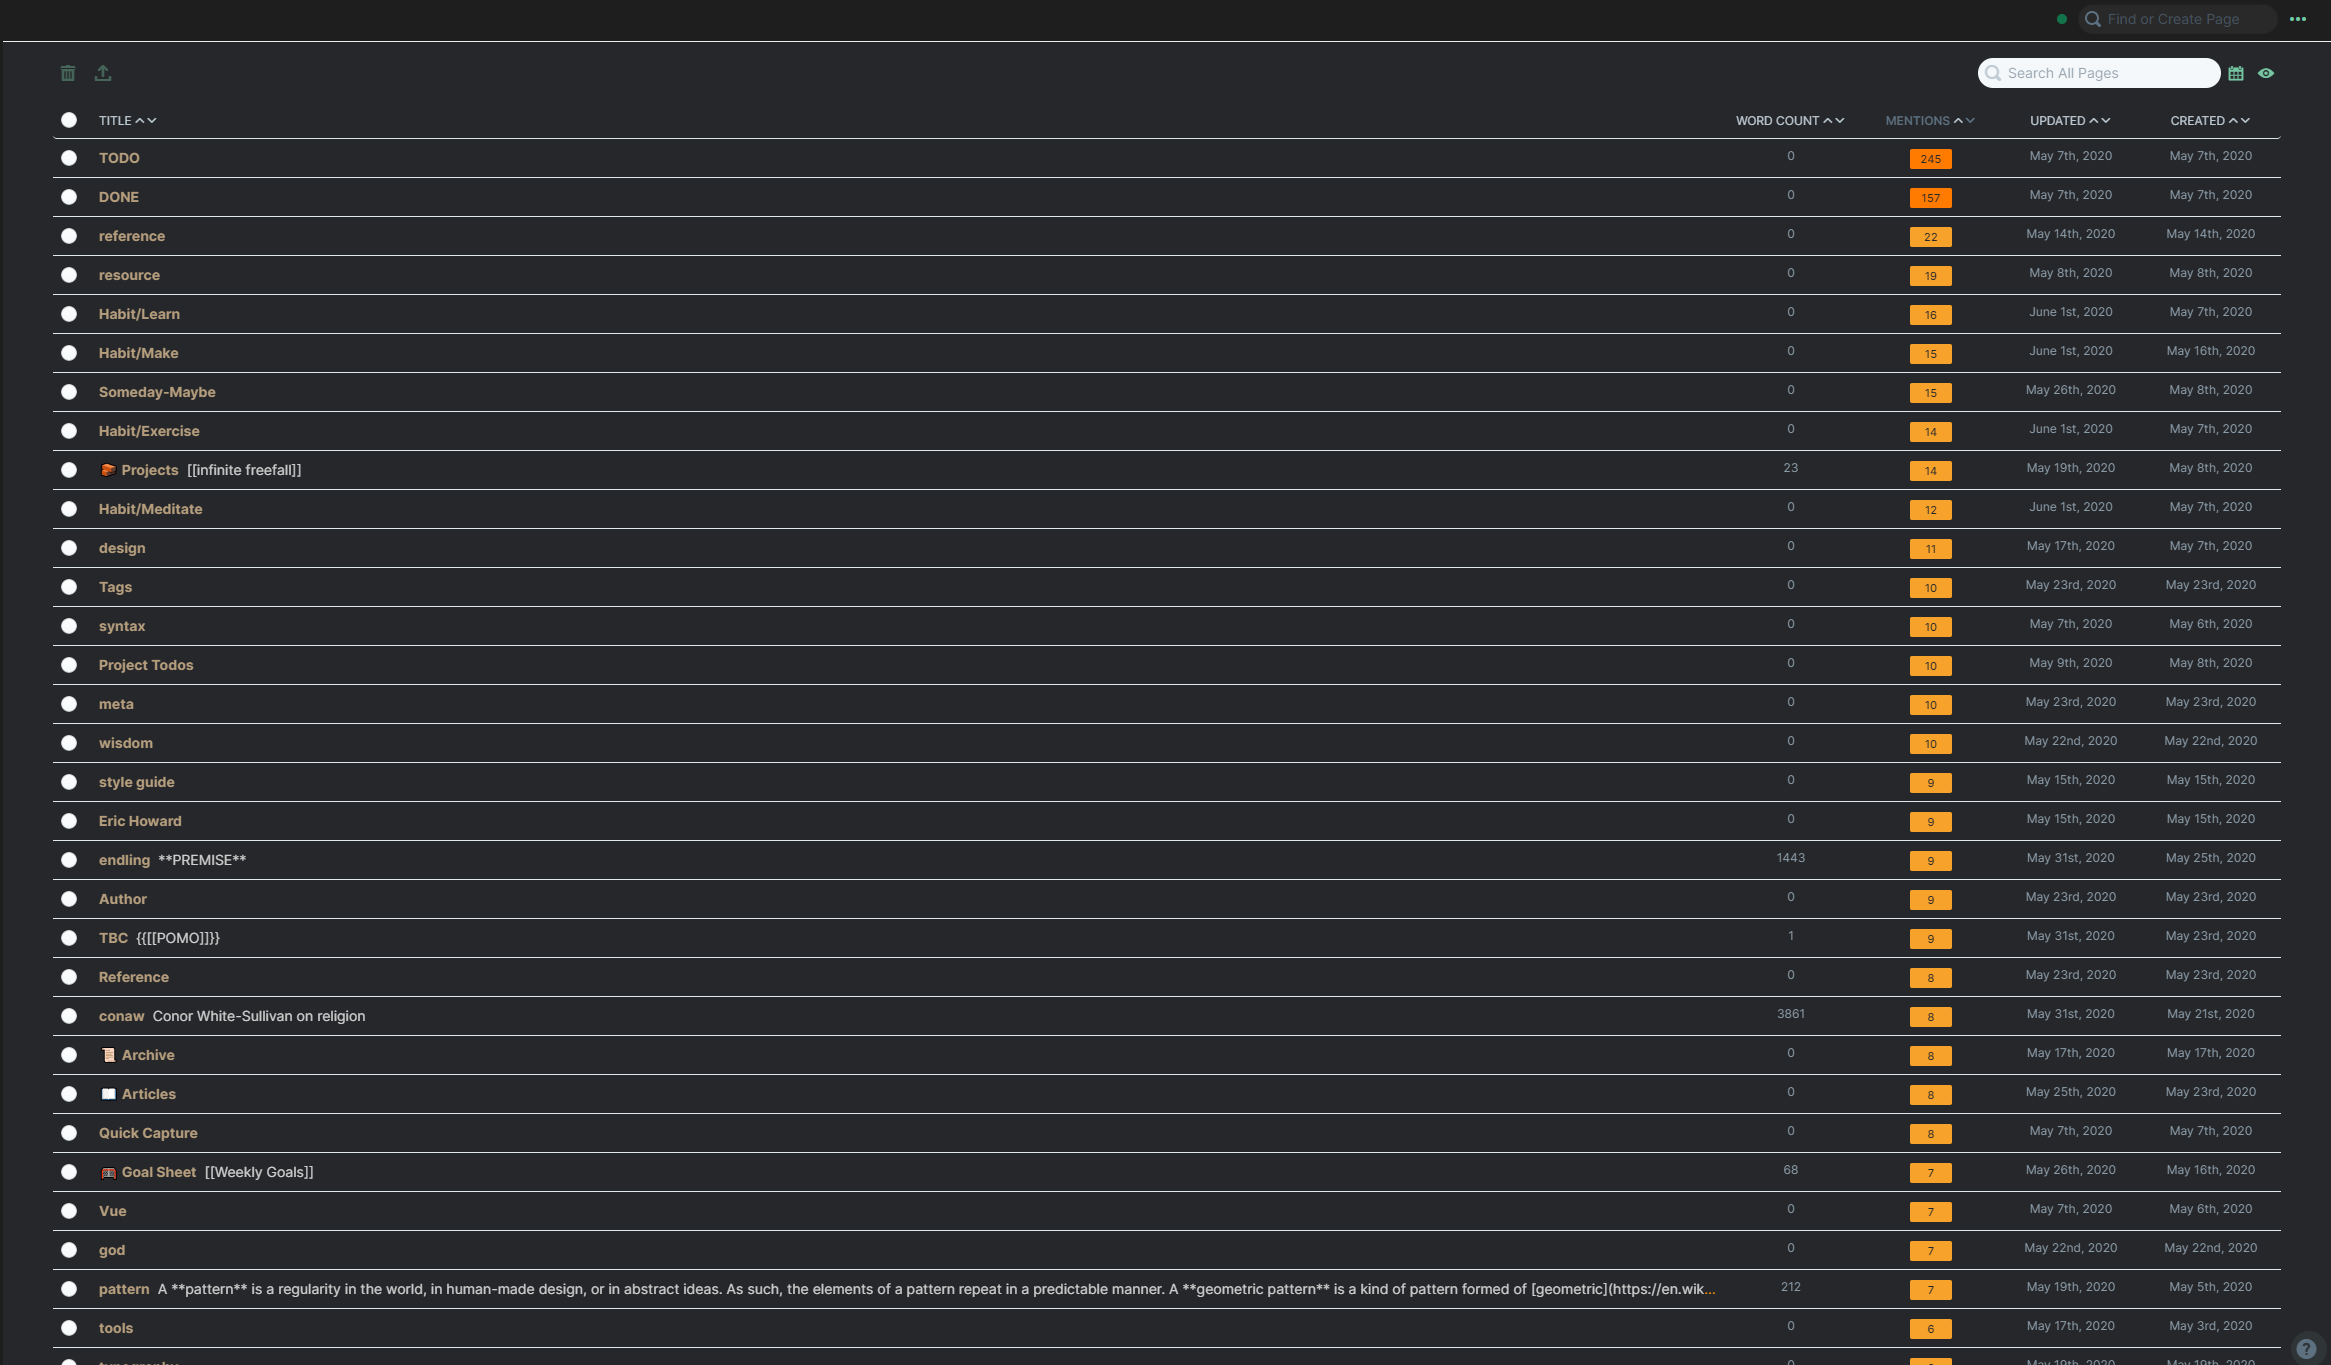
Task: Click the green sync status dot
Action: pyautogui.click(x=2062, y=19)
